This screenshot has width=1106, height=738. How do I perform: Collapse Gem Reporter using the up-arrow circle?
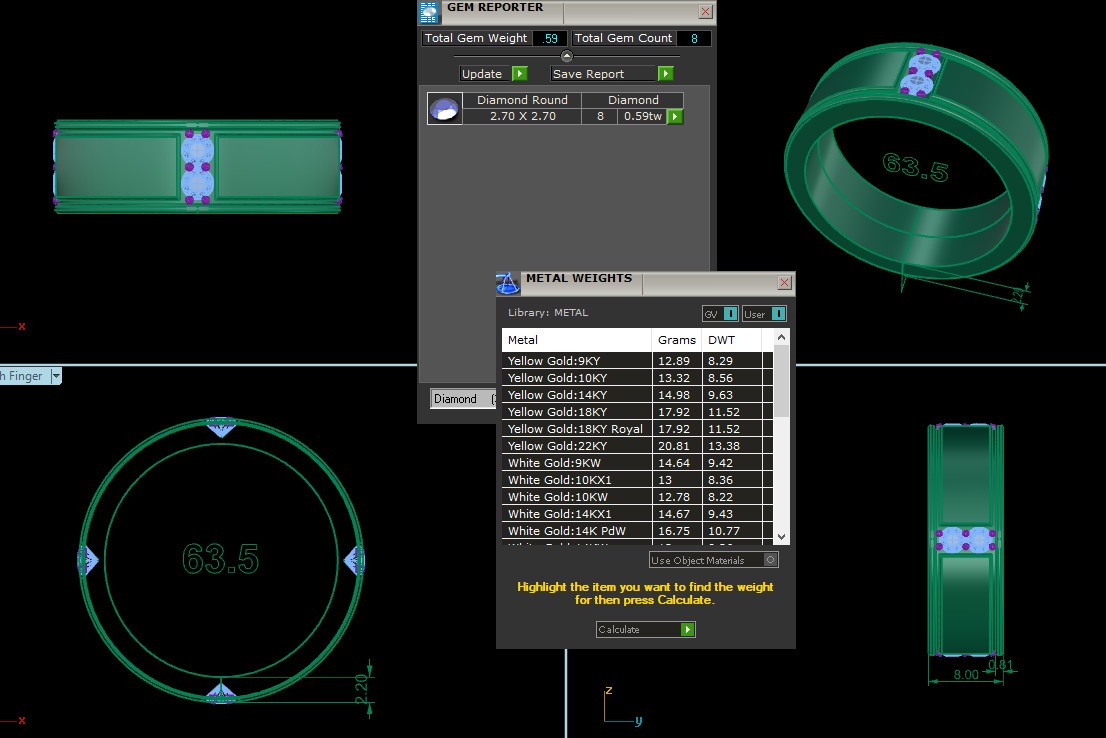567,56
